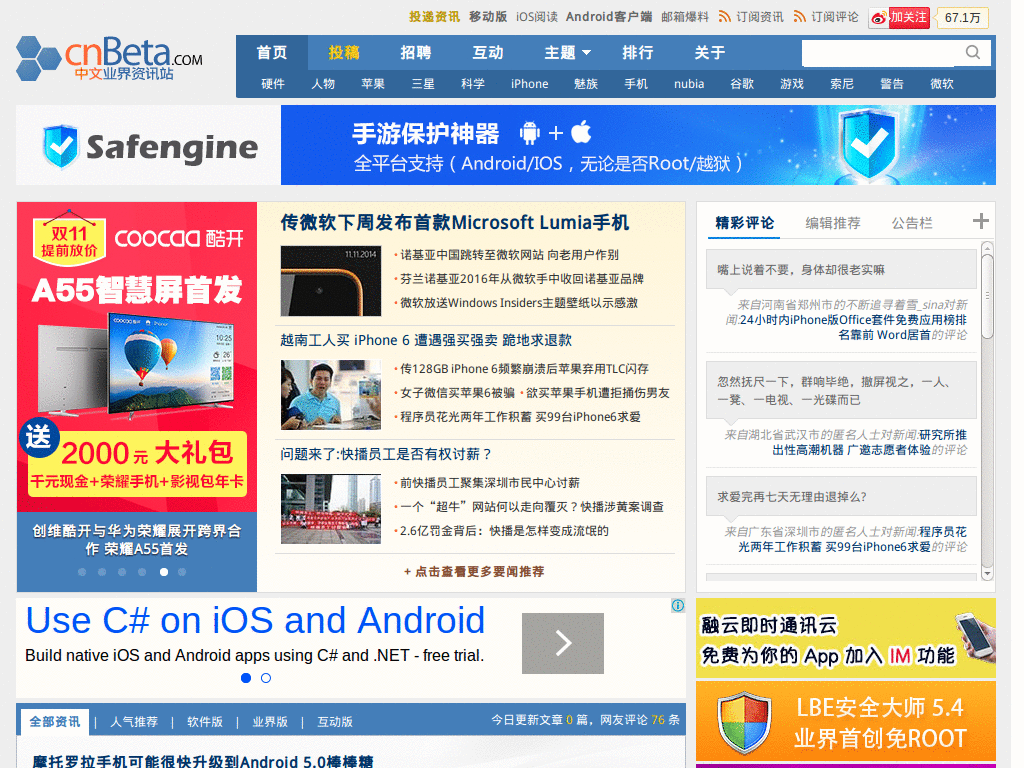1024x768 pixels.
Task: Click the coocaa A55智慧屏 promo image
Action: pos(137,357)
